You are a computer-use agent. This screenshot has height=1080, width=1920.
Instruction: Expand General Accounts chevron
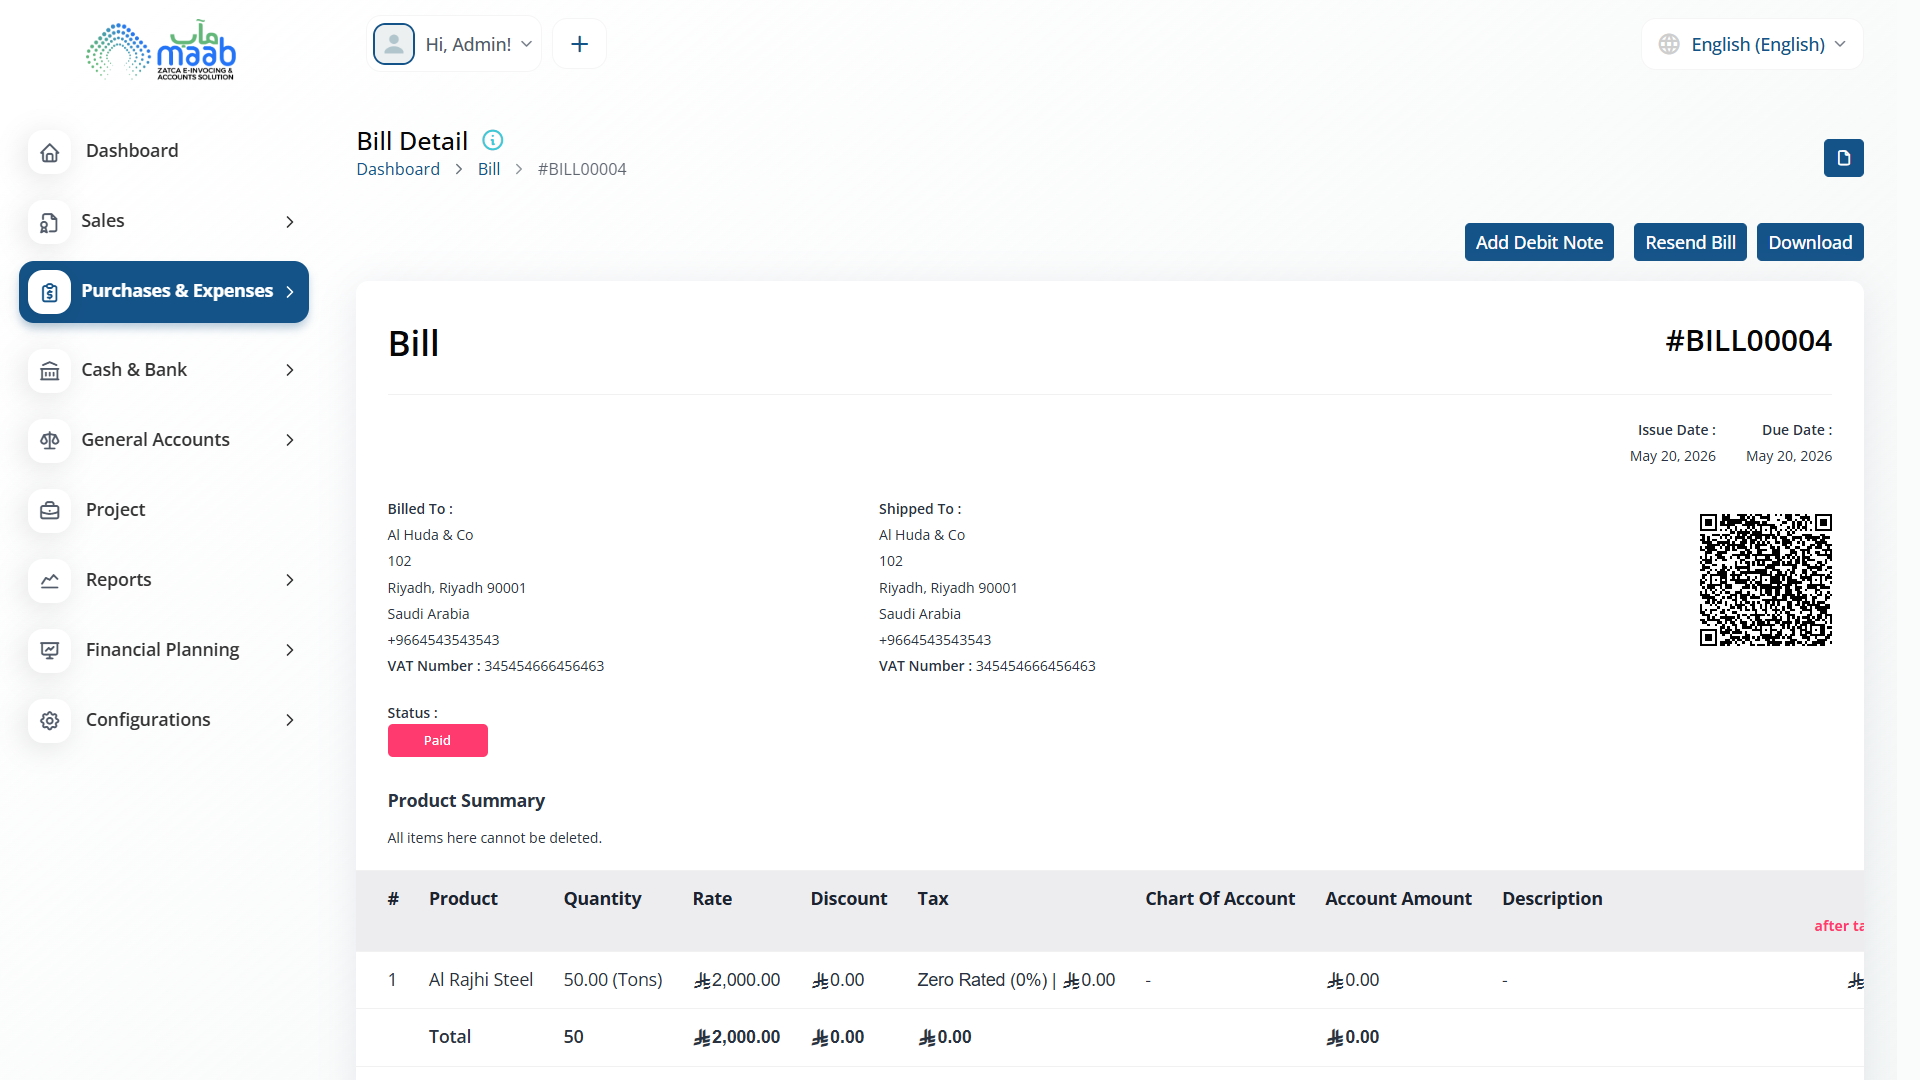point(290,440)
